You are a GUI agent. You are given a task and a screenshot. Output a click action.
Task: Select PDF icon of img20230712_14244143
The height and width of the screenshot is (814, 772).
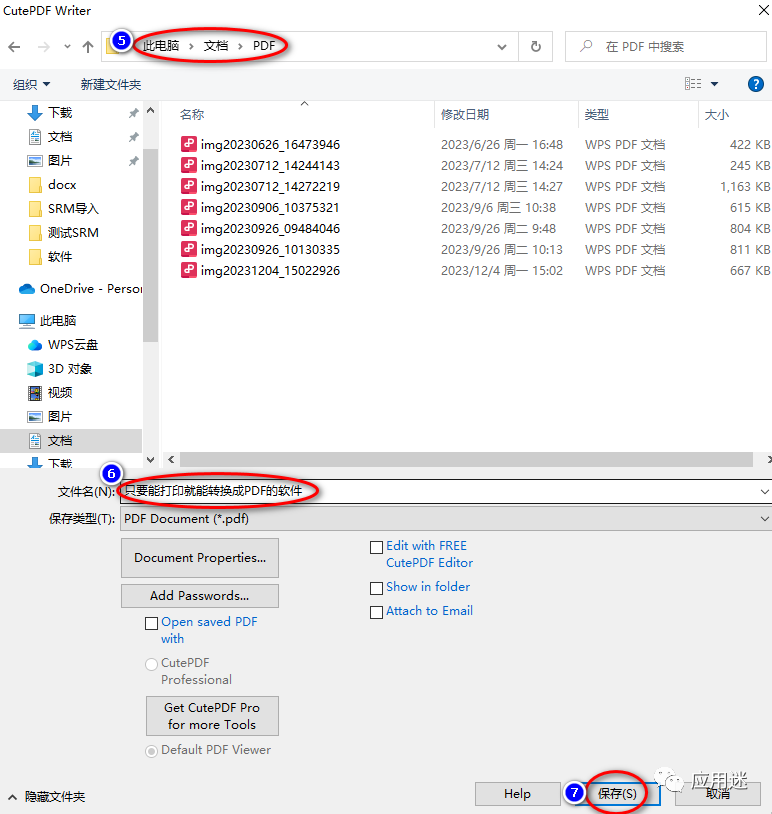tap(188, 165)
